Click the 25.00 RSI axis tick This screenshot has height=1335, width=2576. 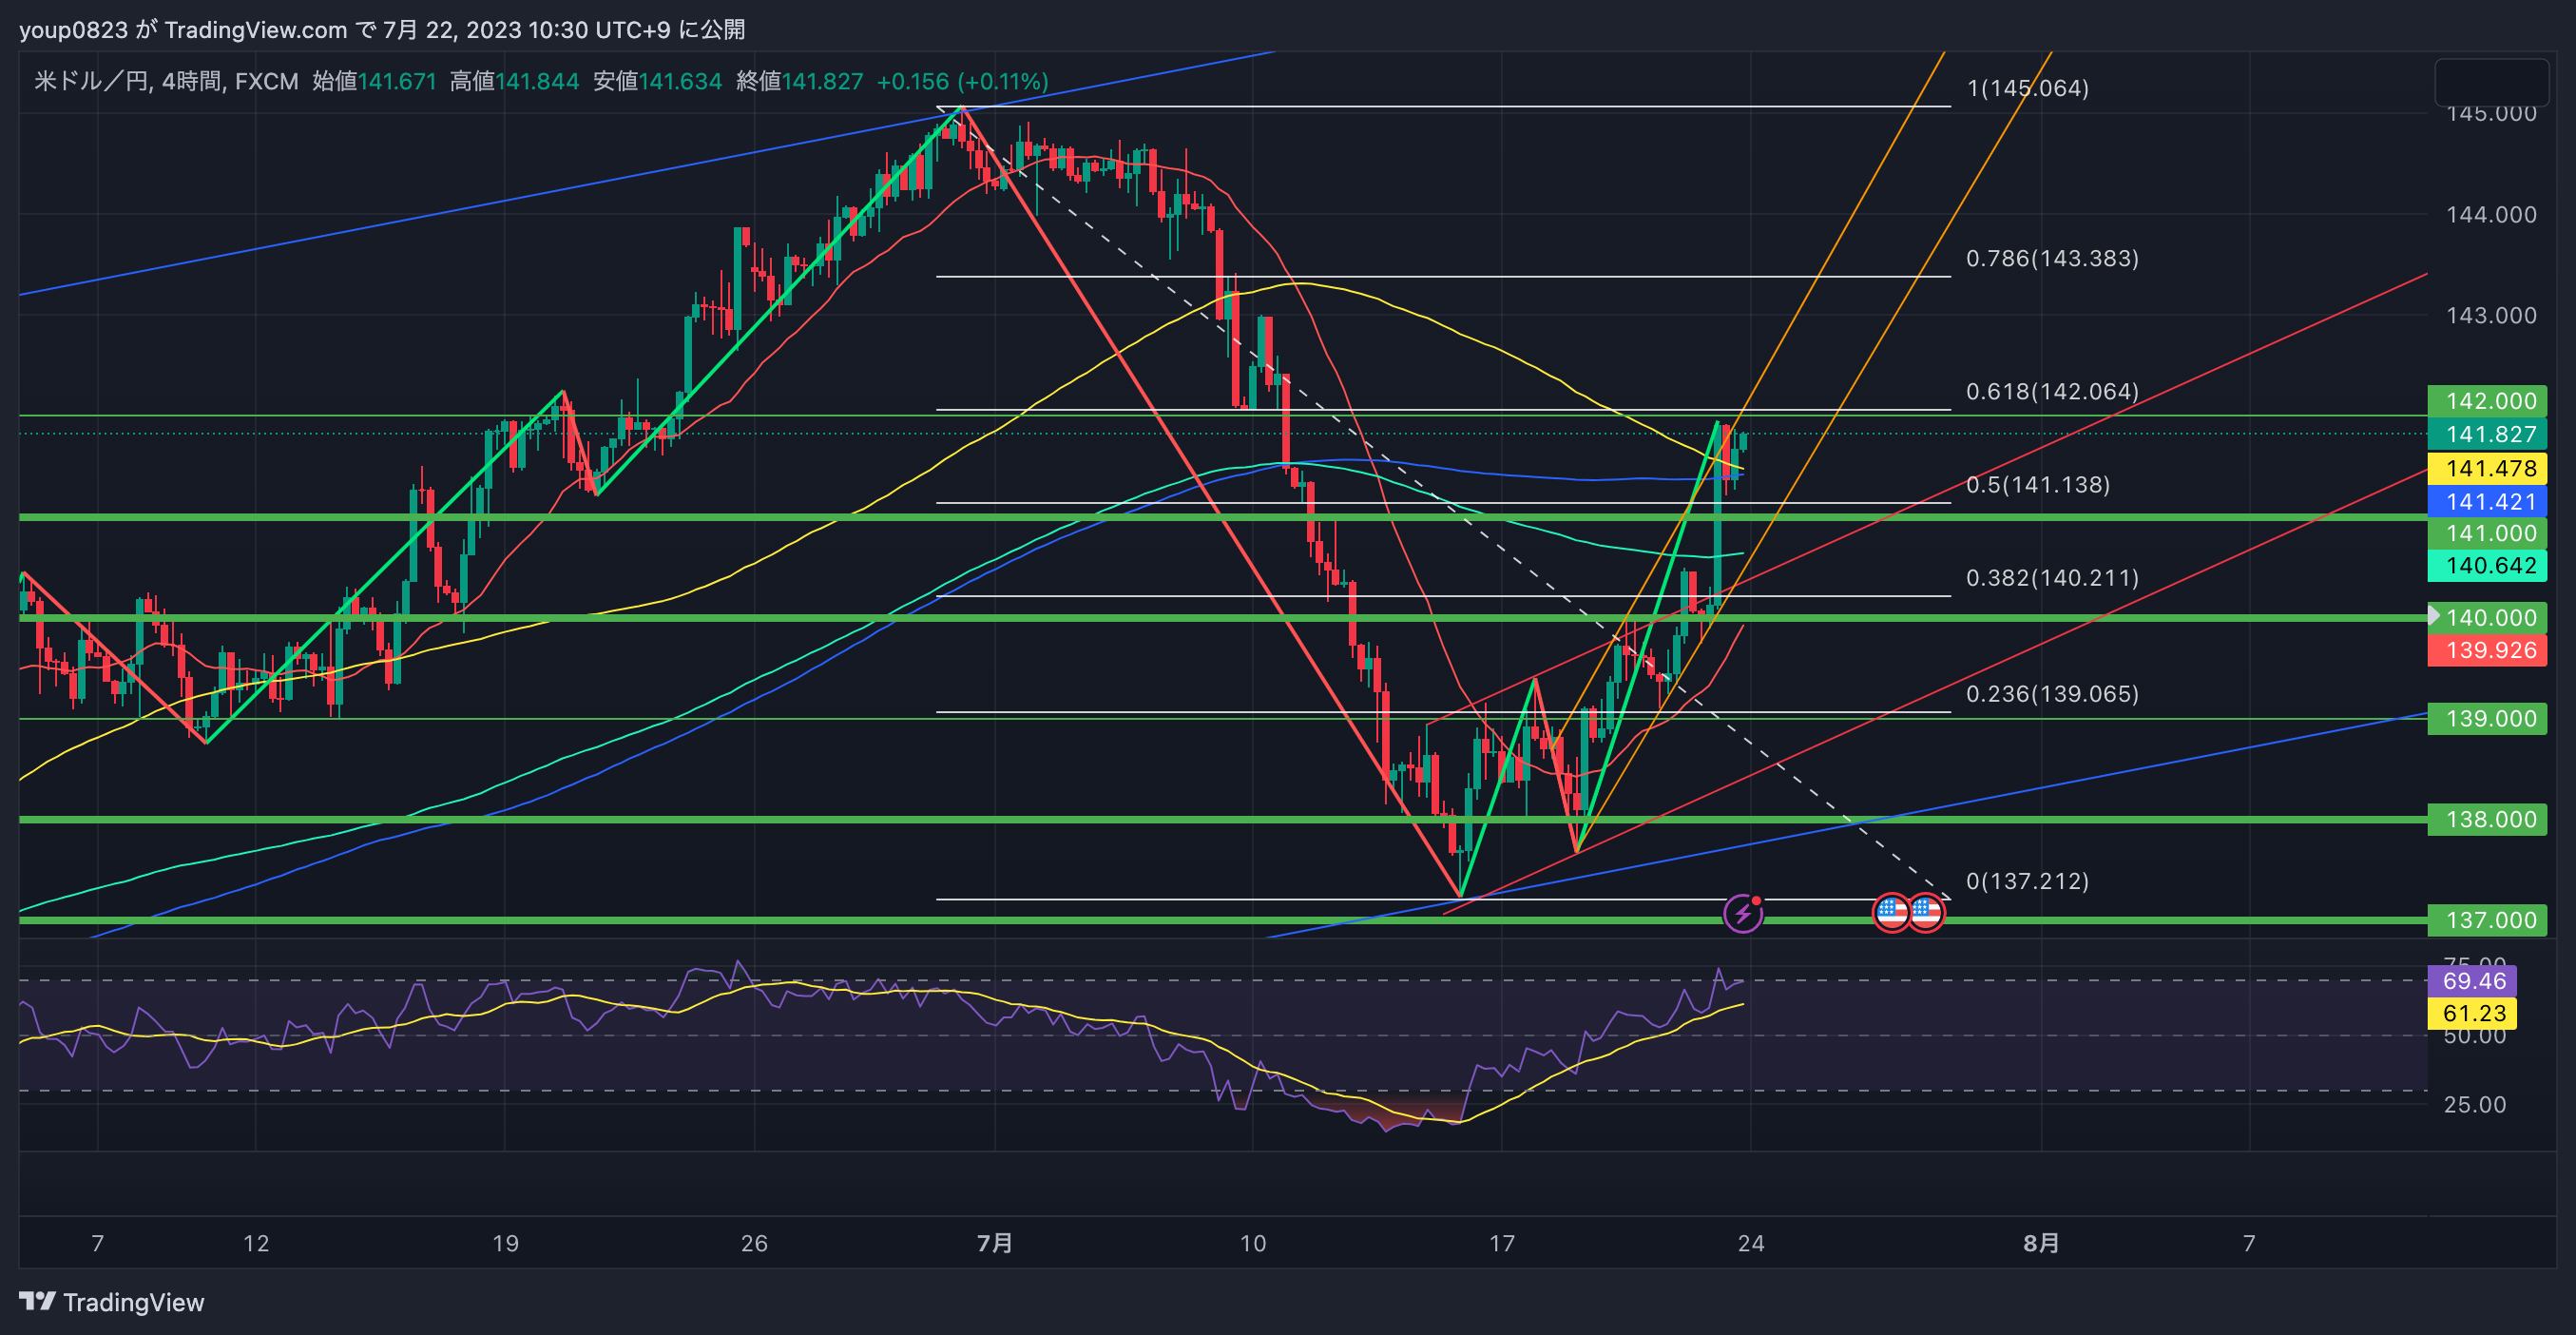2474,1104
